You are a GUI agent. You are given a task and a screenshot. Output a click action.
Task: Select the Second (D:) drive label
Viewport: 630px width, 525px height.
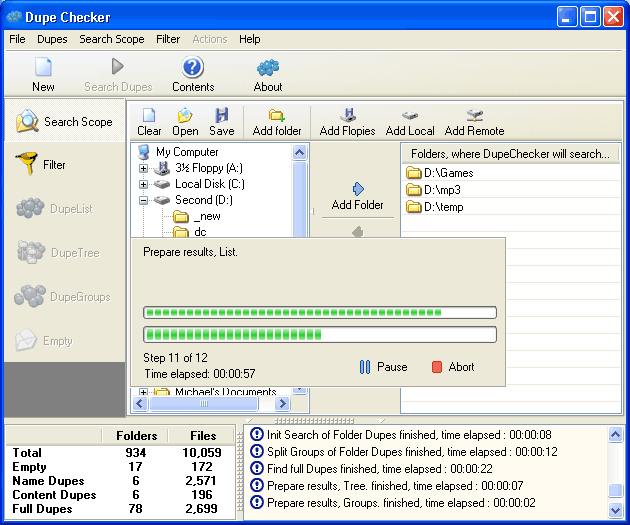(x=204, y=200)
